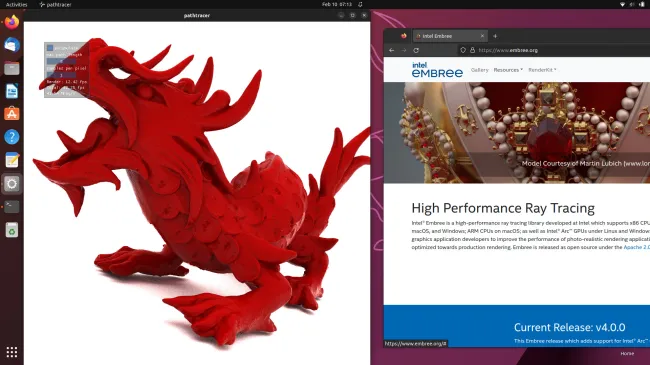The image size is (650, 365).
Task: Open a new browser tab
Action: coord(495,36)
